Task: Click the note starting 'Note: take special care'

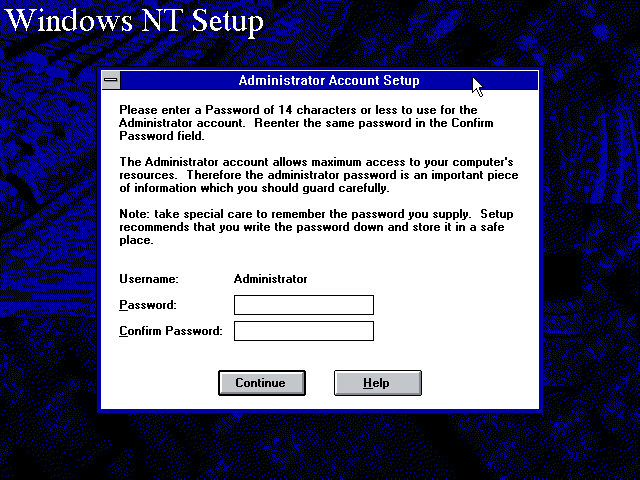Action: coord(316,227)
